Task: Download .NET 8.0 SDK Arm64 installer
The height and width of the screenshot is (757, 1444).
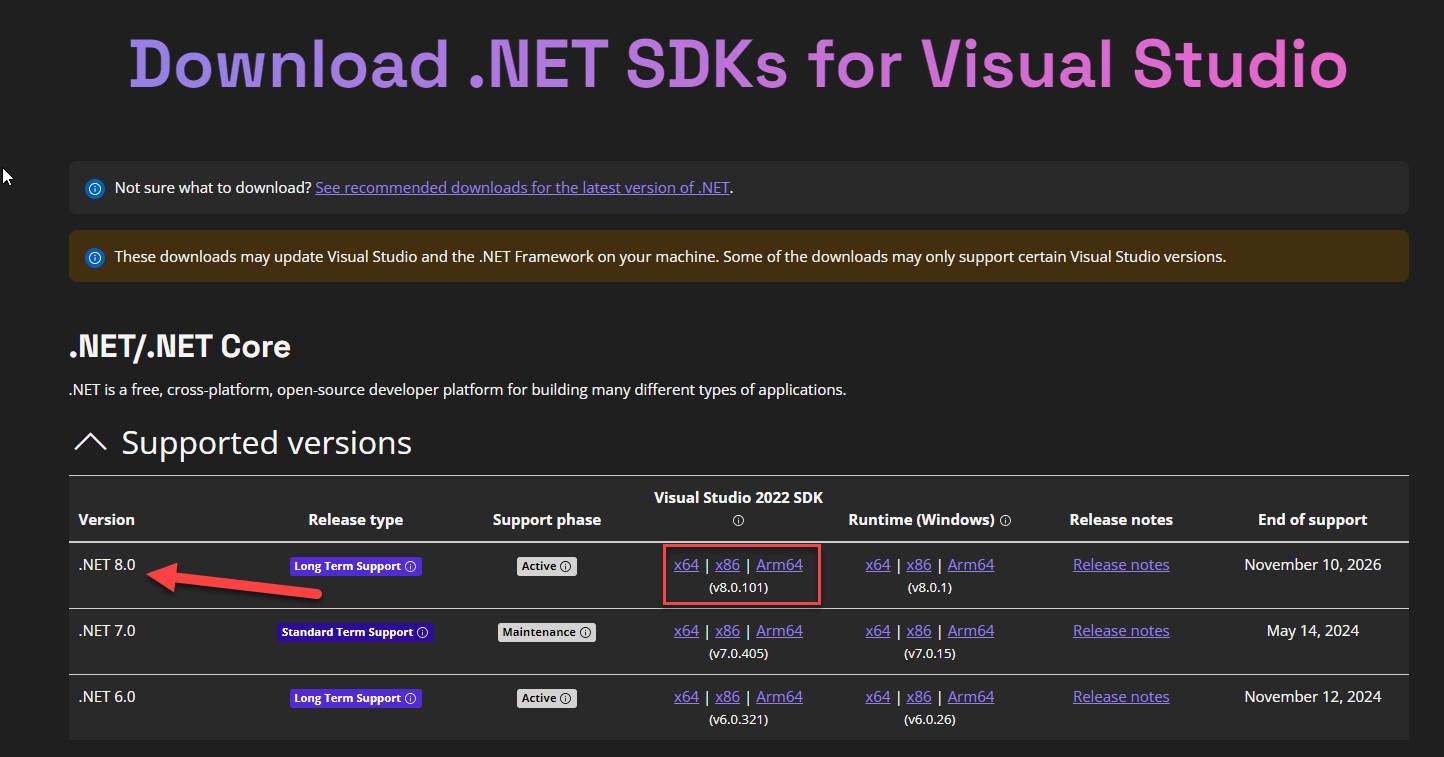Action: [779, 565]
